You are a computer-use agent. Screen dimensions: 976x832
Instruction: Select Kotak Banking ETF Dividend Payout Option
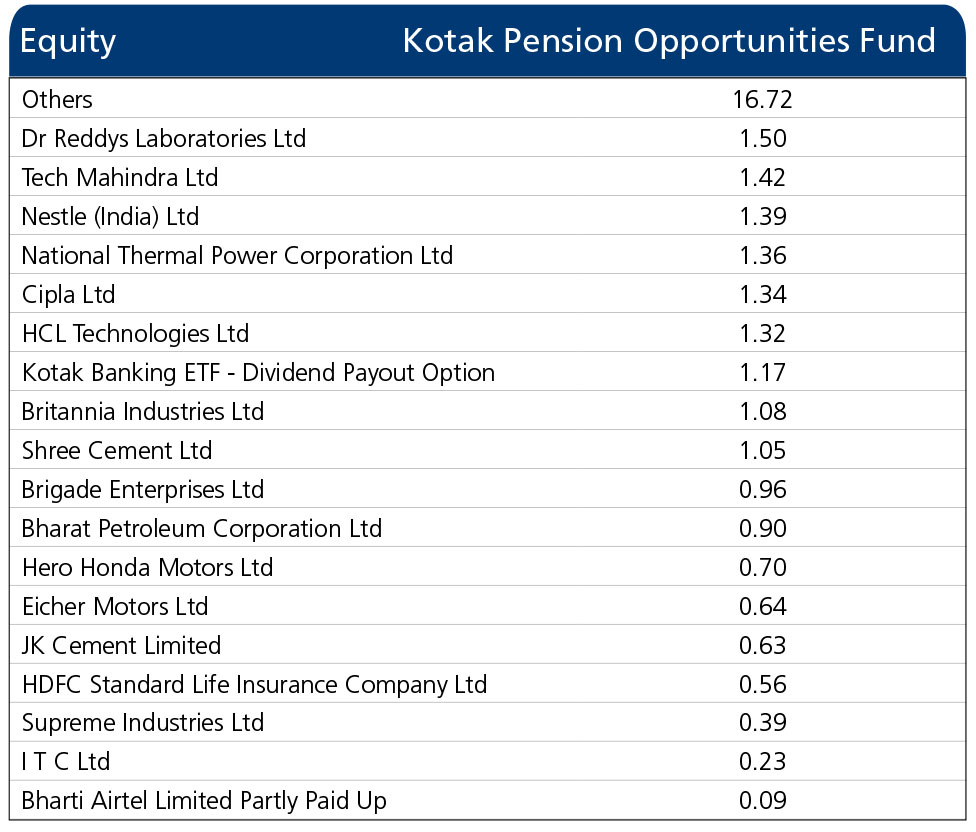click(x=258, y=372)
